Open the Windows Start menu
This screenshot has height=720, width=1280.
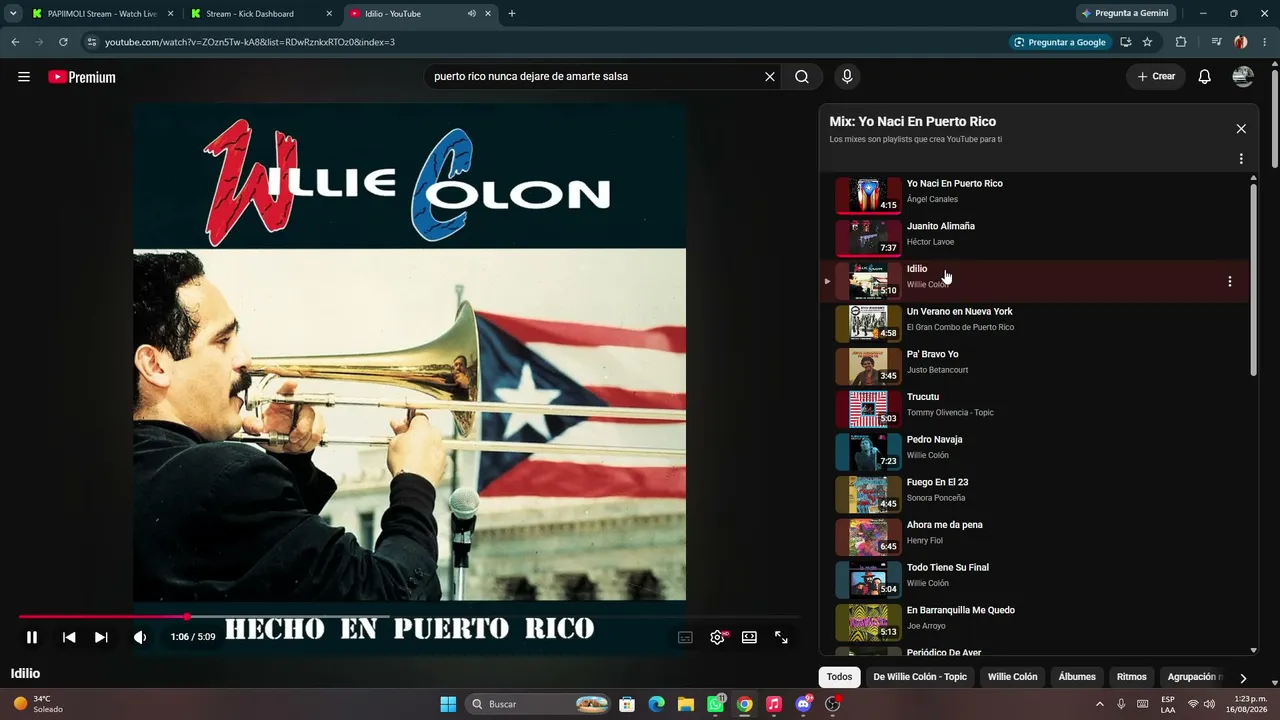[x=448, y=704]
